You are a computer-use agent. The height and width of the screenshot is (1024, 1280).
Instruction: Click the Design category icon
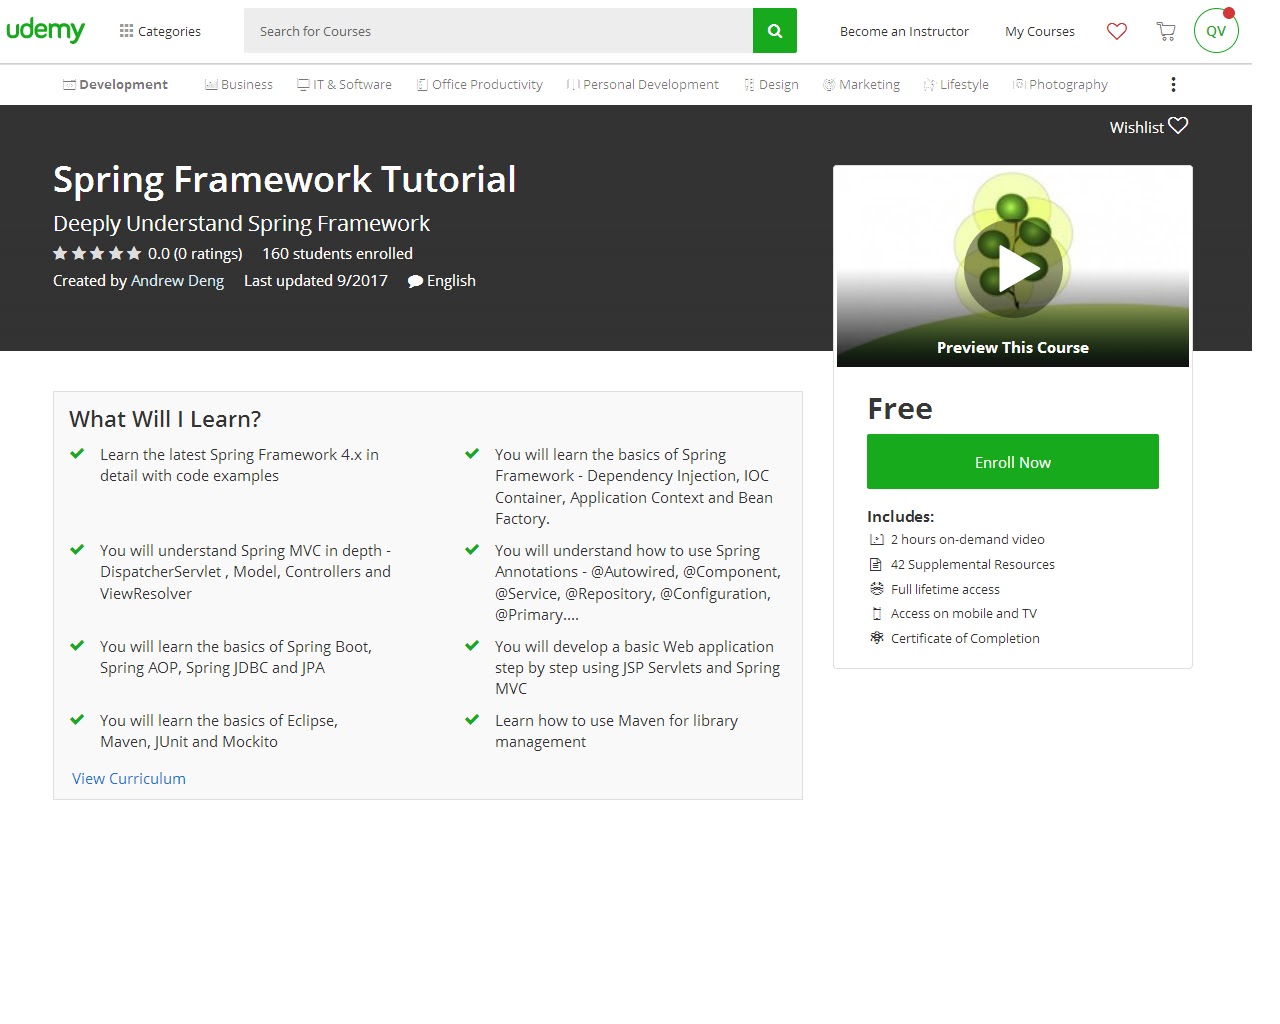coord(749,84)
